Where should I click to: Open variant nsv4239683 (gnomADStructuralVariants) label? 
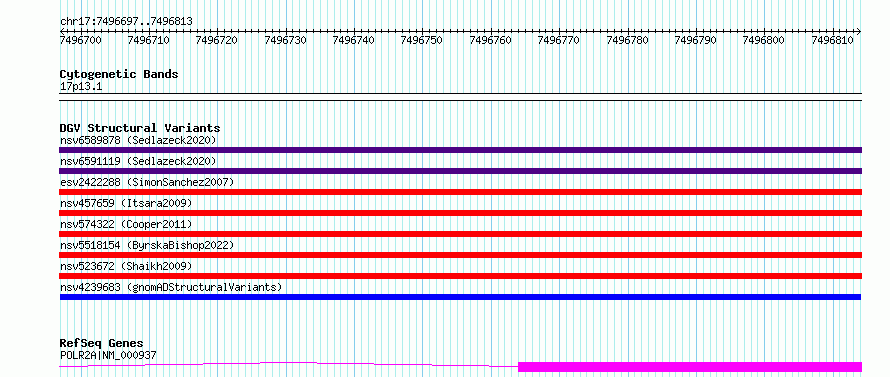coord(171,287)
